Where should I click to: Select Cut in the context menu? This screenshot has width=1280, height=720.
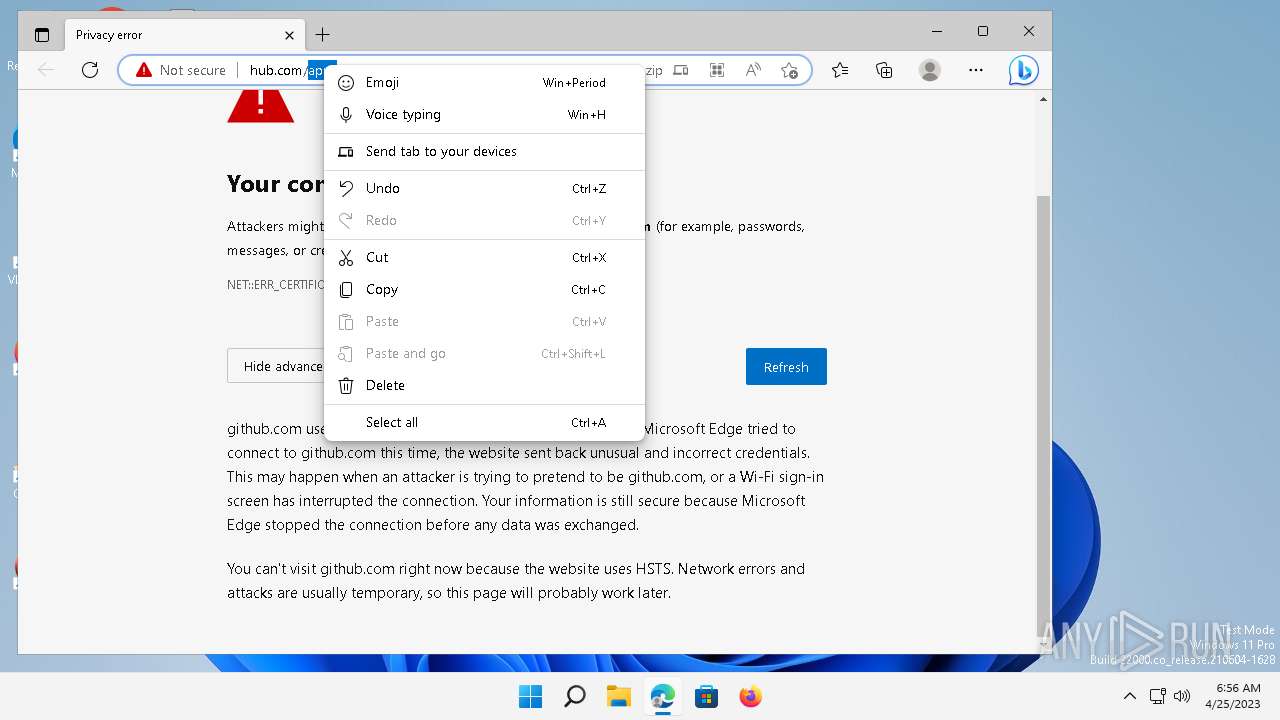[x=484, y=258]
